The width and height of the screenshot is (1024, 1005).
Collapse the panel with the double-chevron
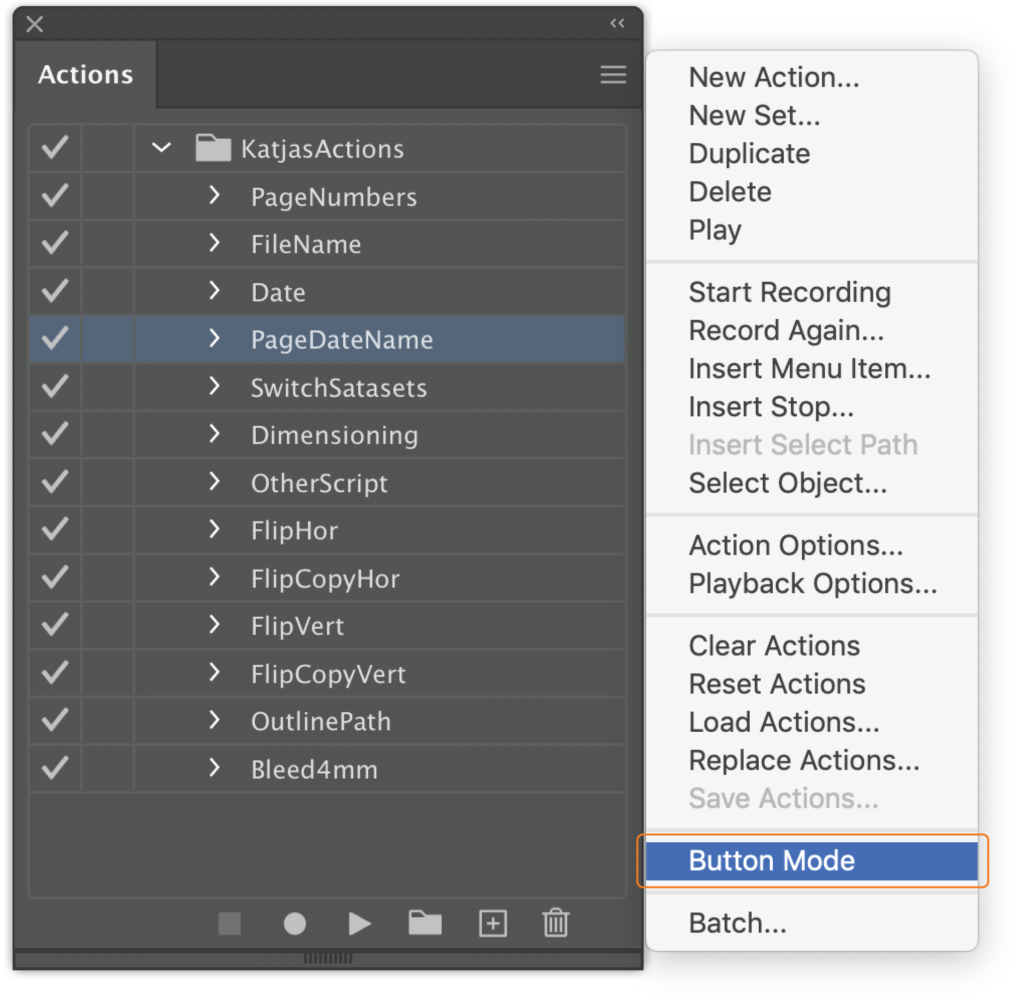(616, 22)
